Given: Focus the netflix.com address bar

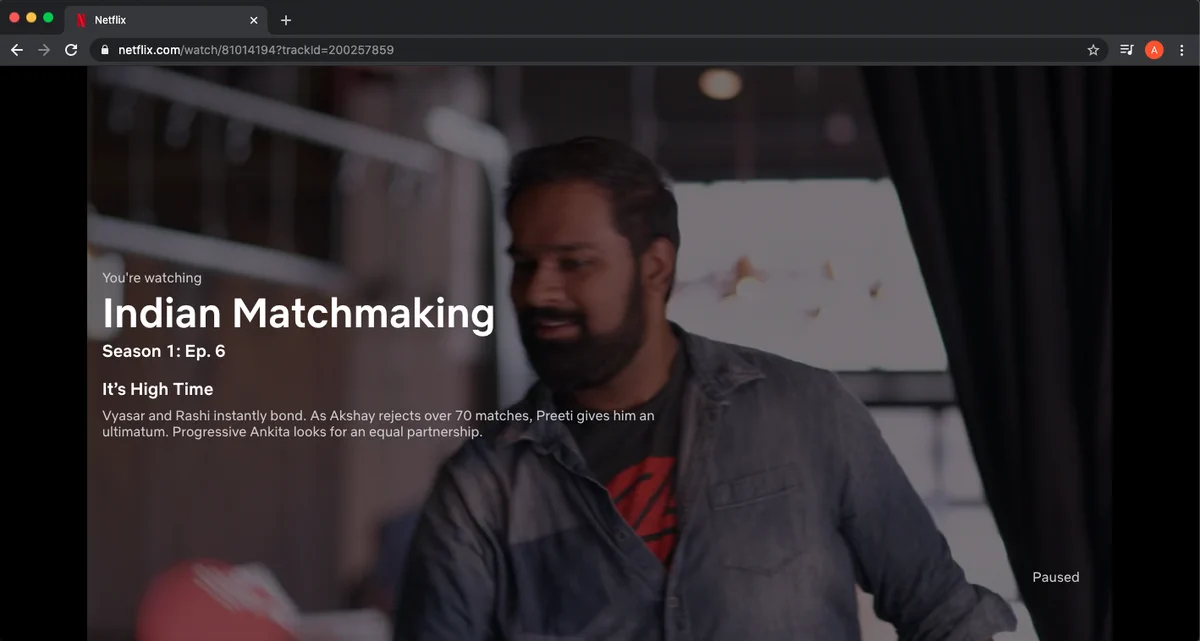Looking at the screenshot, I should pyautogui.click(x=600, y=50).
